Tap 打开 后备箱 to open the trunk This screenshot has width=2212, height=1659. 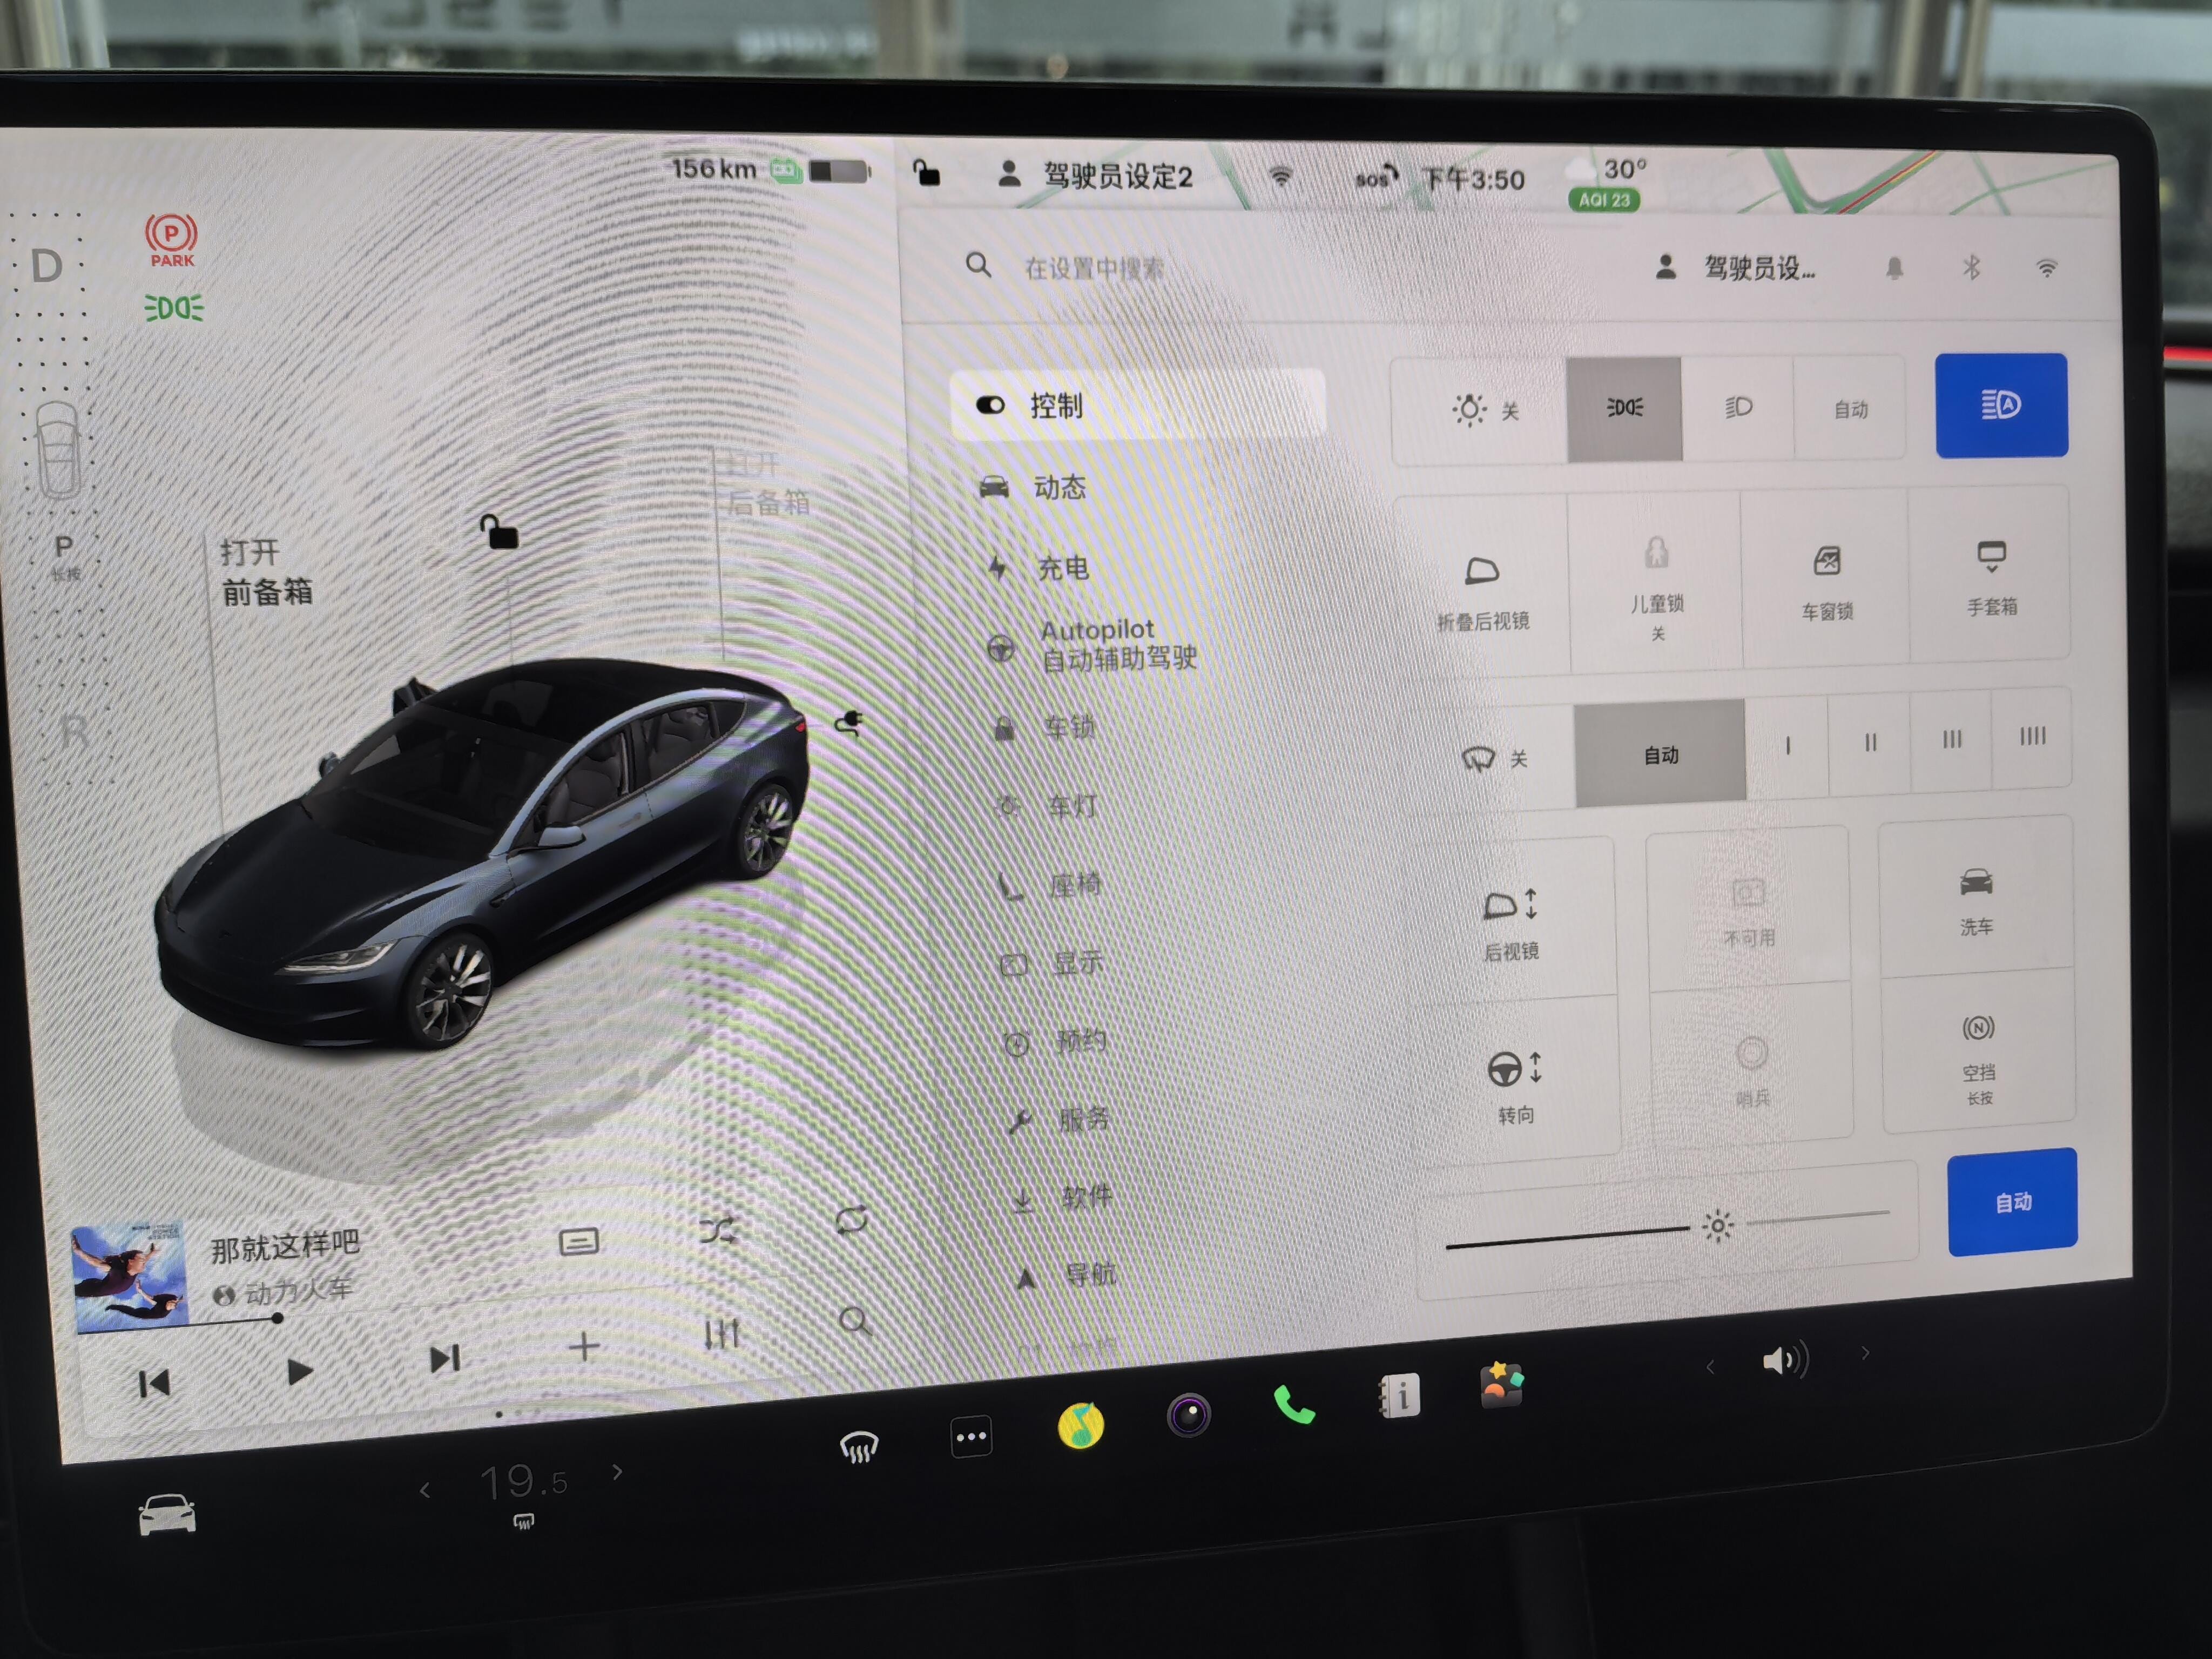tap(768, 483)
